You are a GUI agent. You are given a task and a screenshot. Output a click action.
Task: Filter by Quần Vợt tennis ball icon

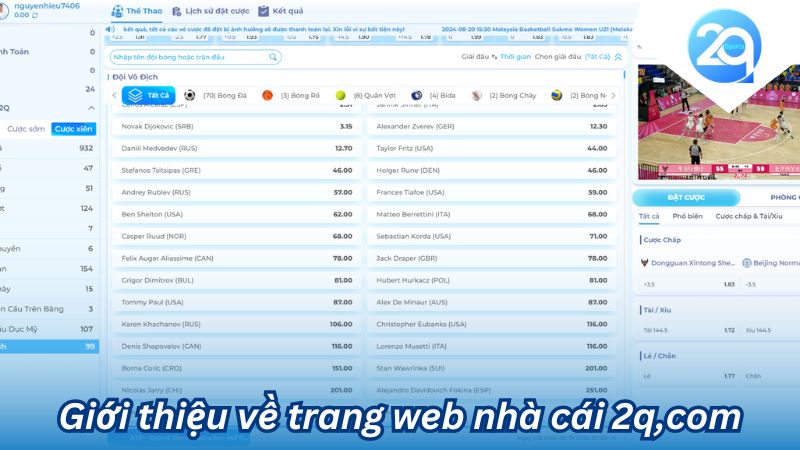pos(340,95)
